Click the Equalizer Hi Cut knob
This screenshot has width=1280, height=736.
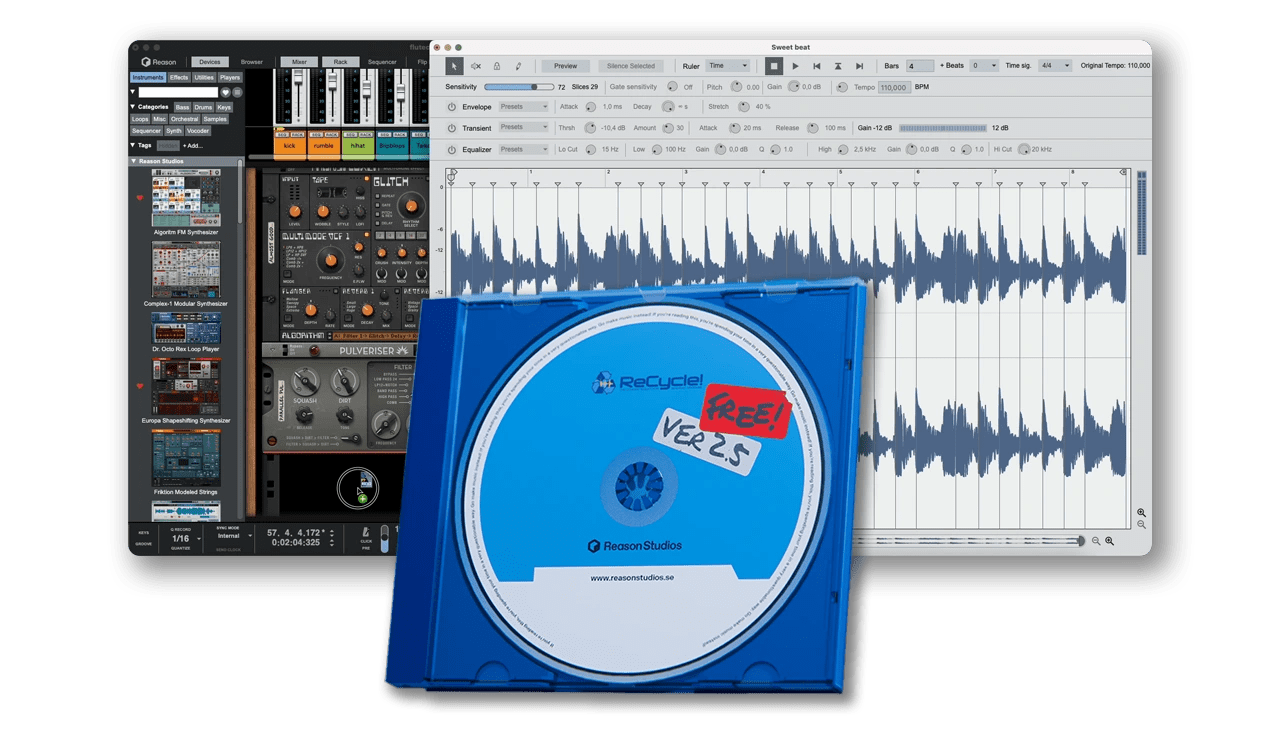pos(1023,149)
